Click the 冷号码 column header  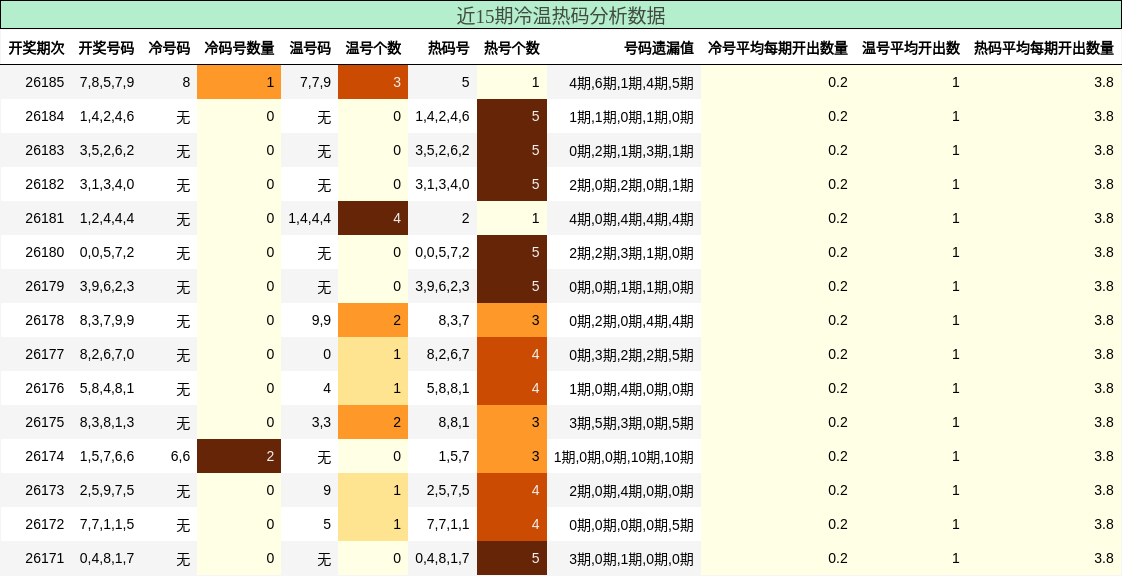click(170, 48)
